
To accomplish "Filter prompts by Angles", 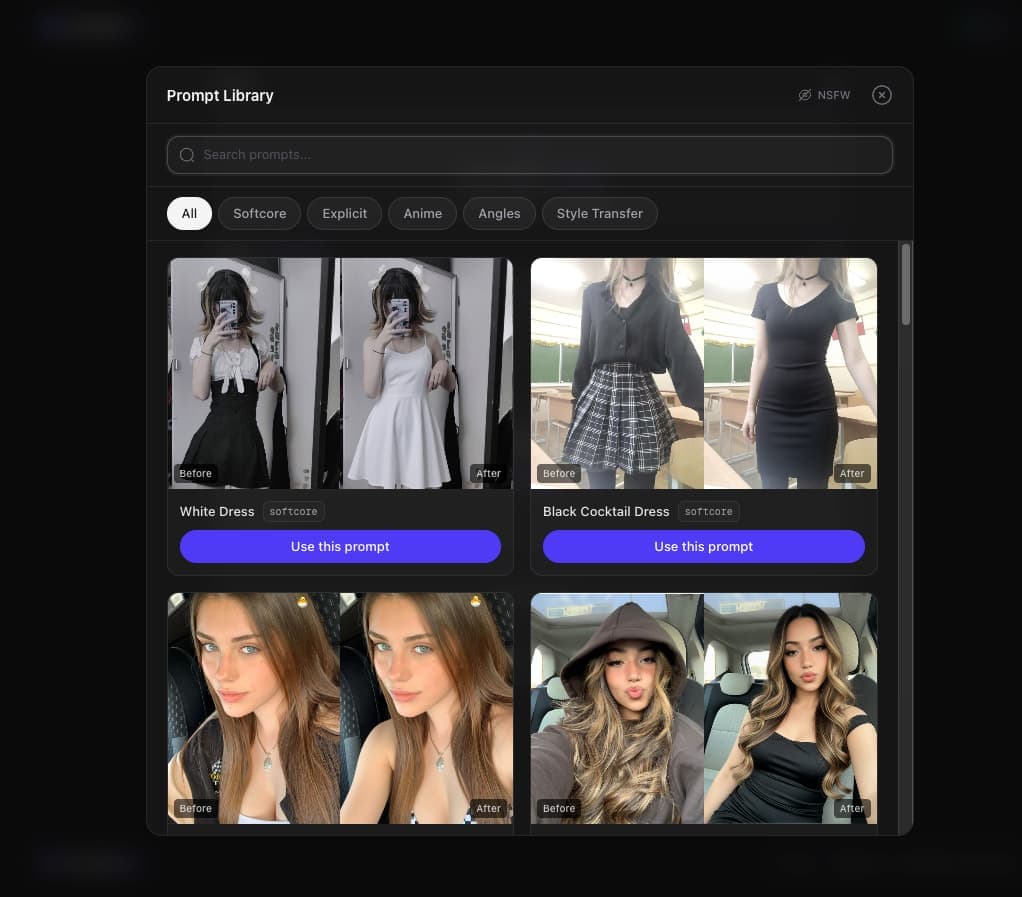I will [499, 213].
